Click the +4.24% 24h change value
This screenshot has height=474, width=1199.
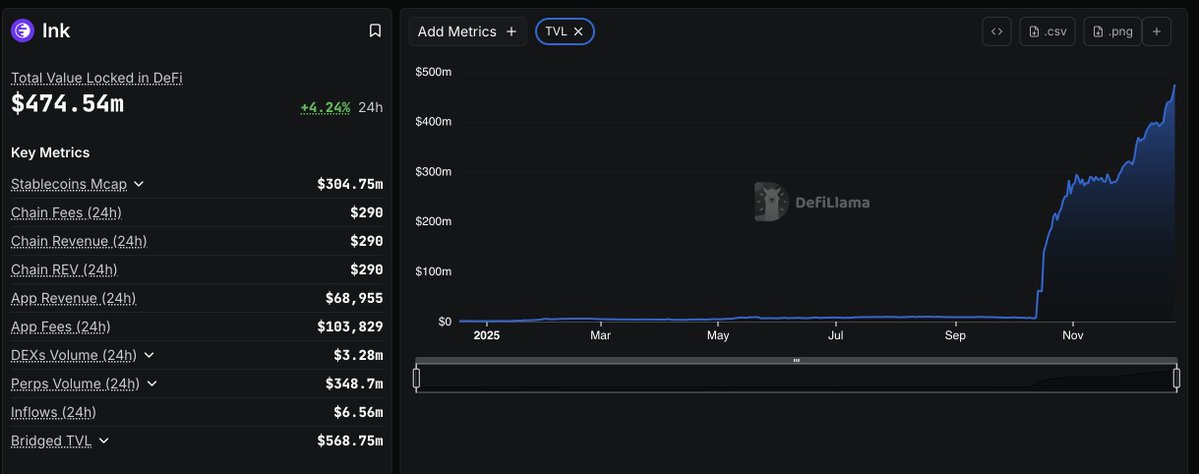(325, 107)
